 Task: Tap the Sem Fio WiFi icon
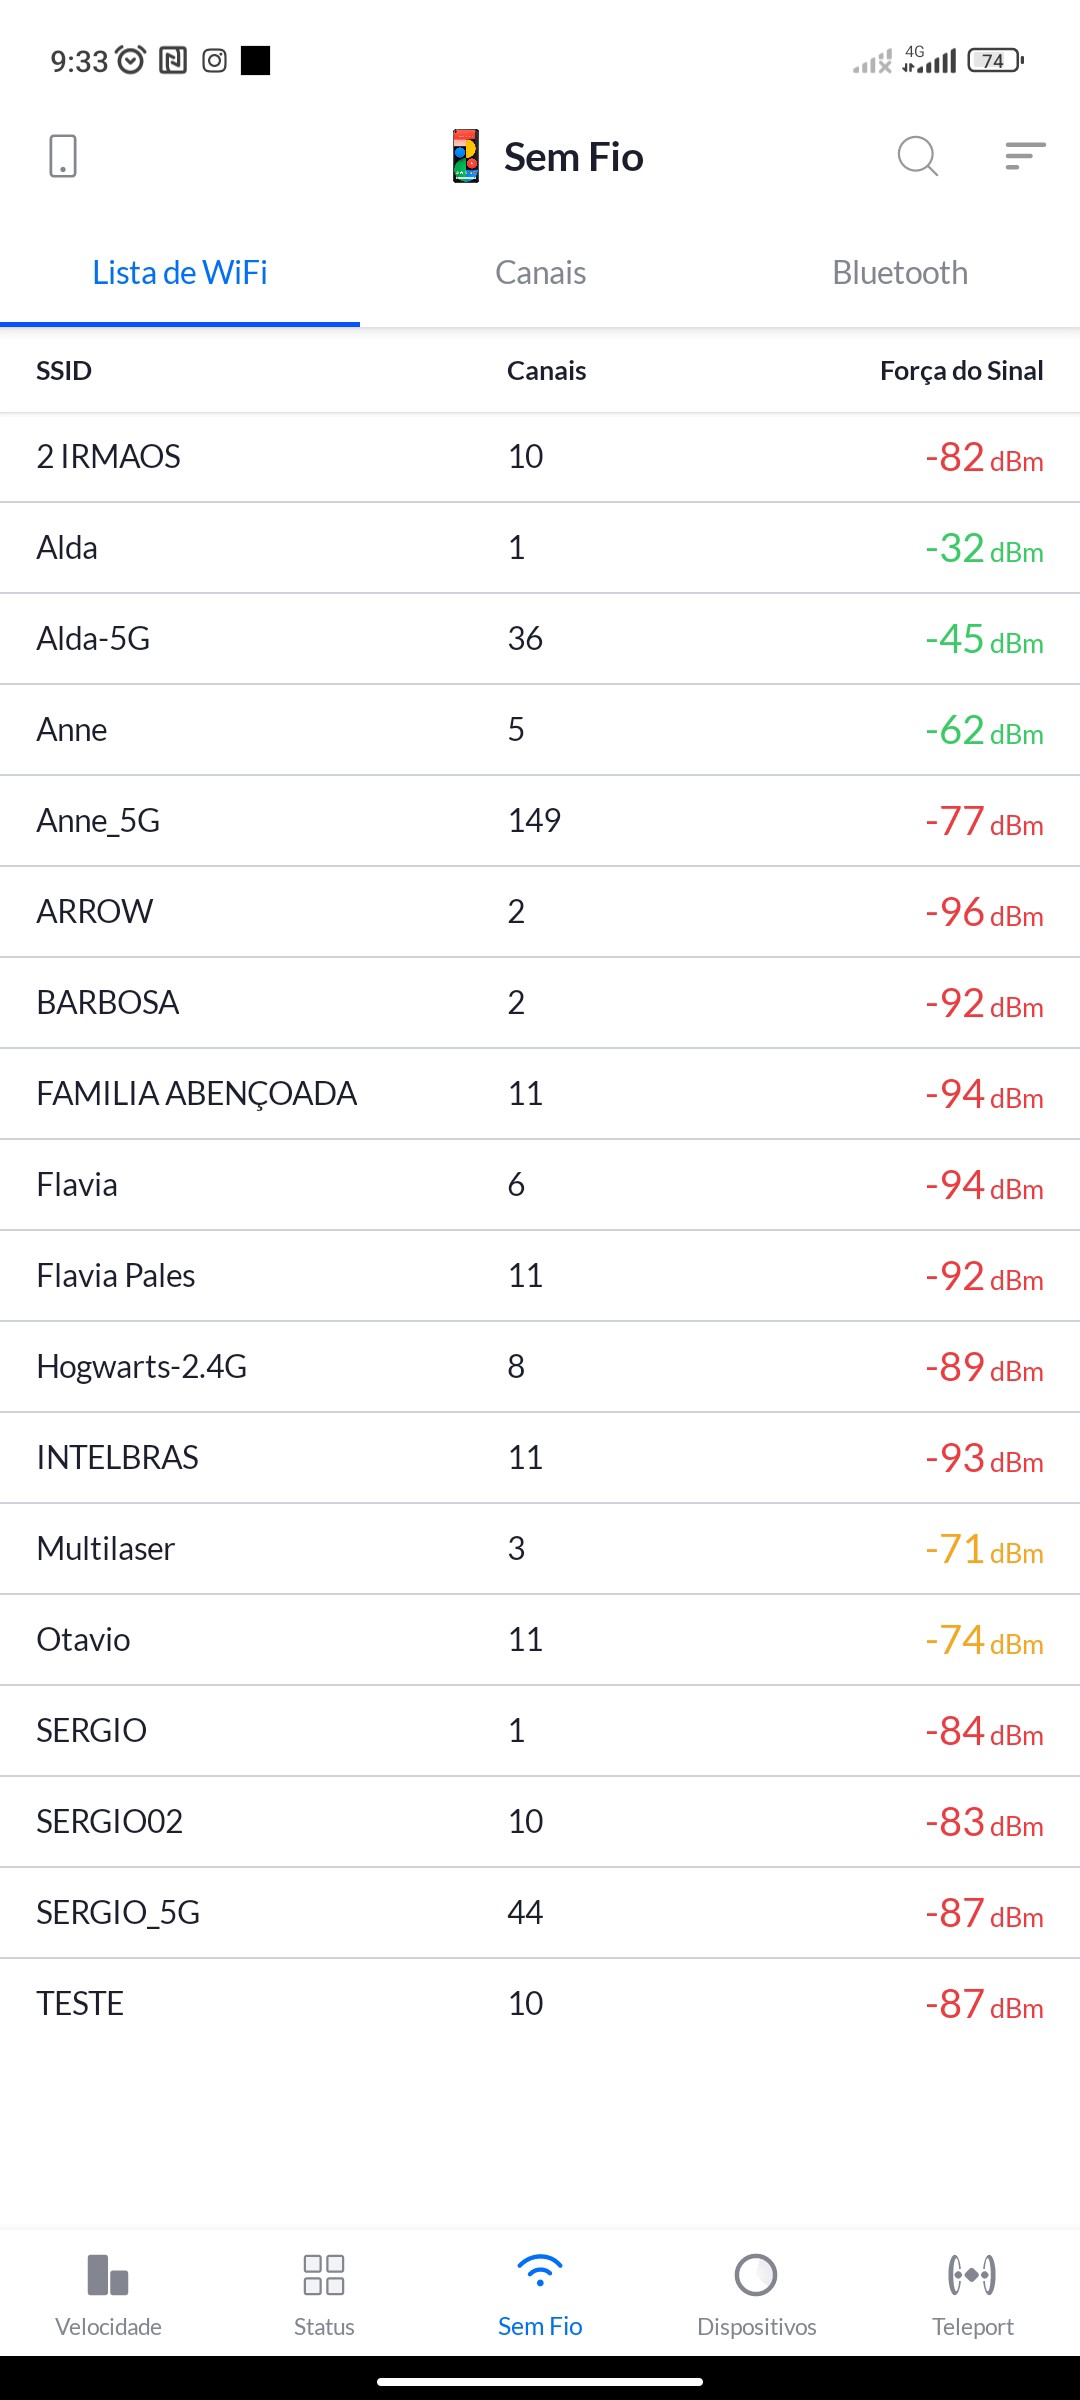[x=540, y=2272]
